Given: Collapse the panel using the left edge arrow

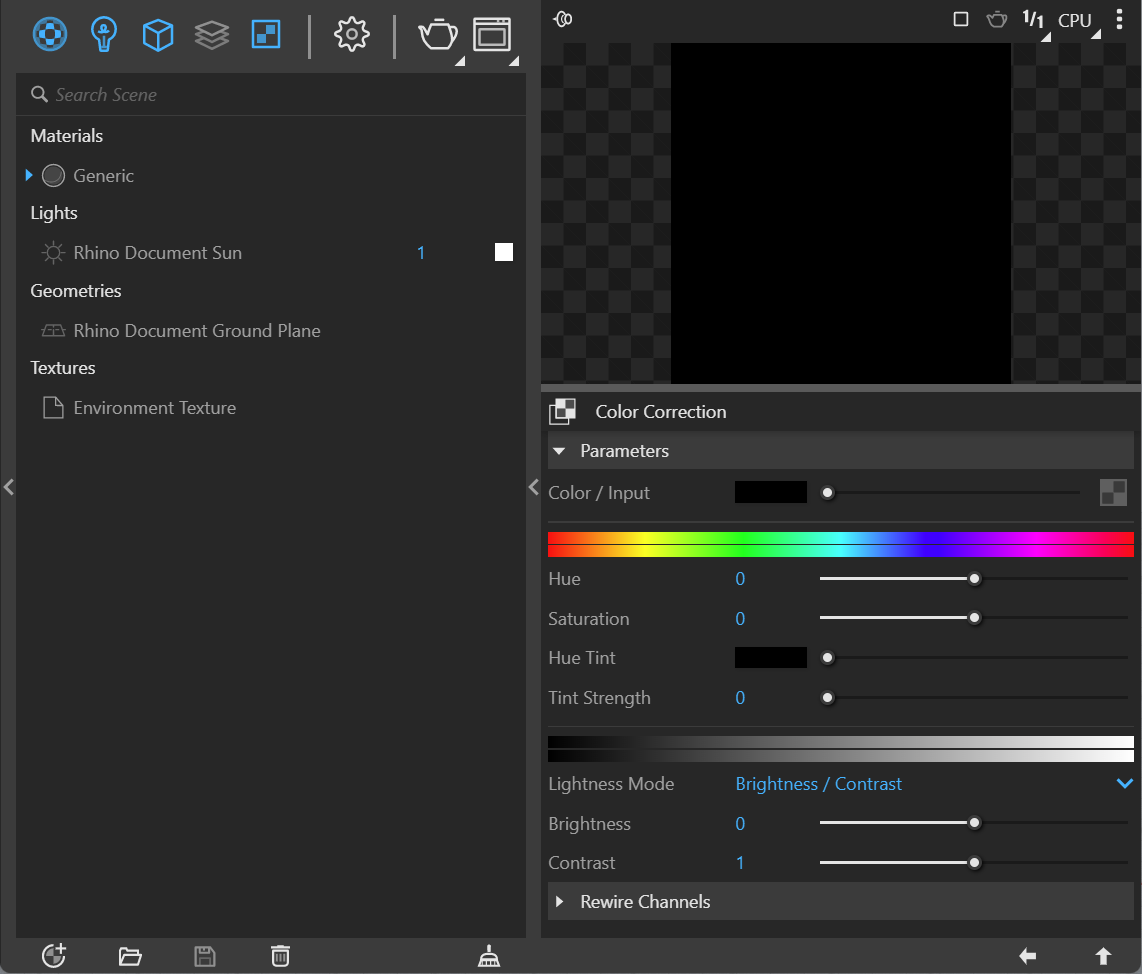Looking at the screenshot, I should tap(9, 487).
